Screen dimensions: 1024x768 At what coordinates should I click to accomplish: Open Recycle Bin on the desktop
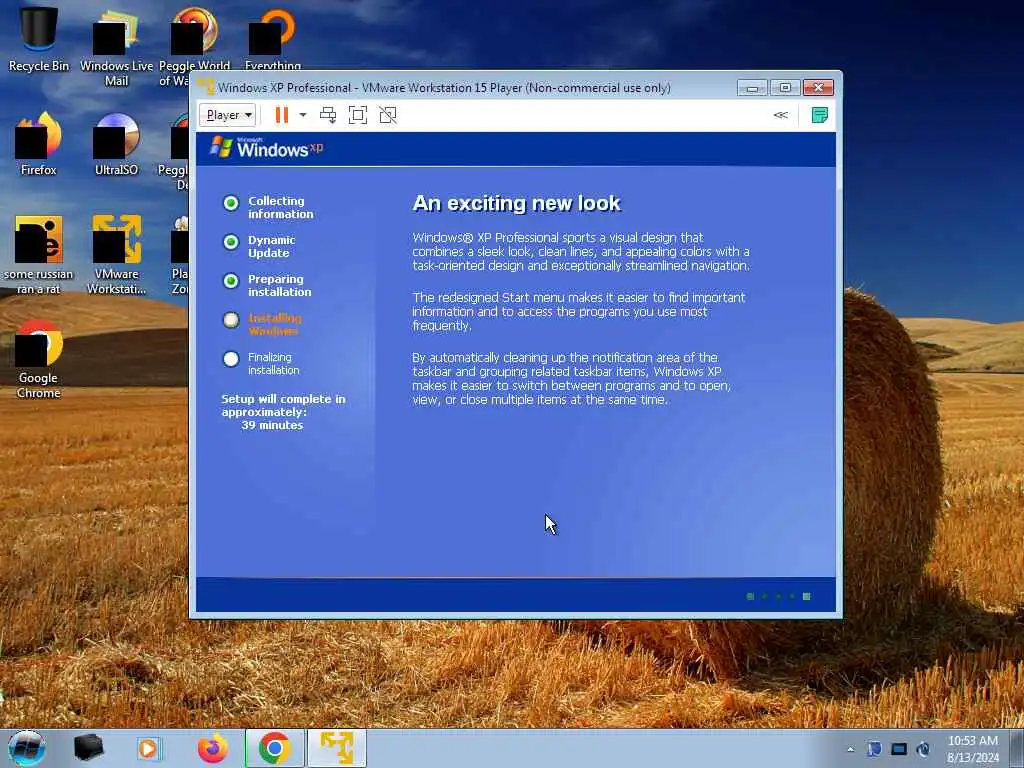pos(39,39)
